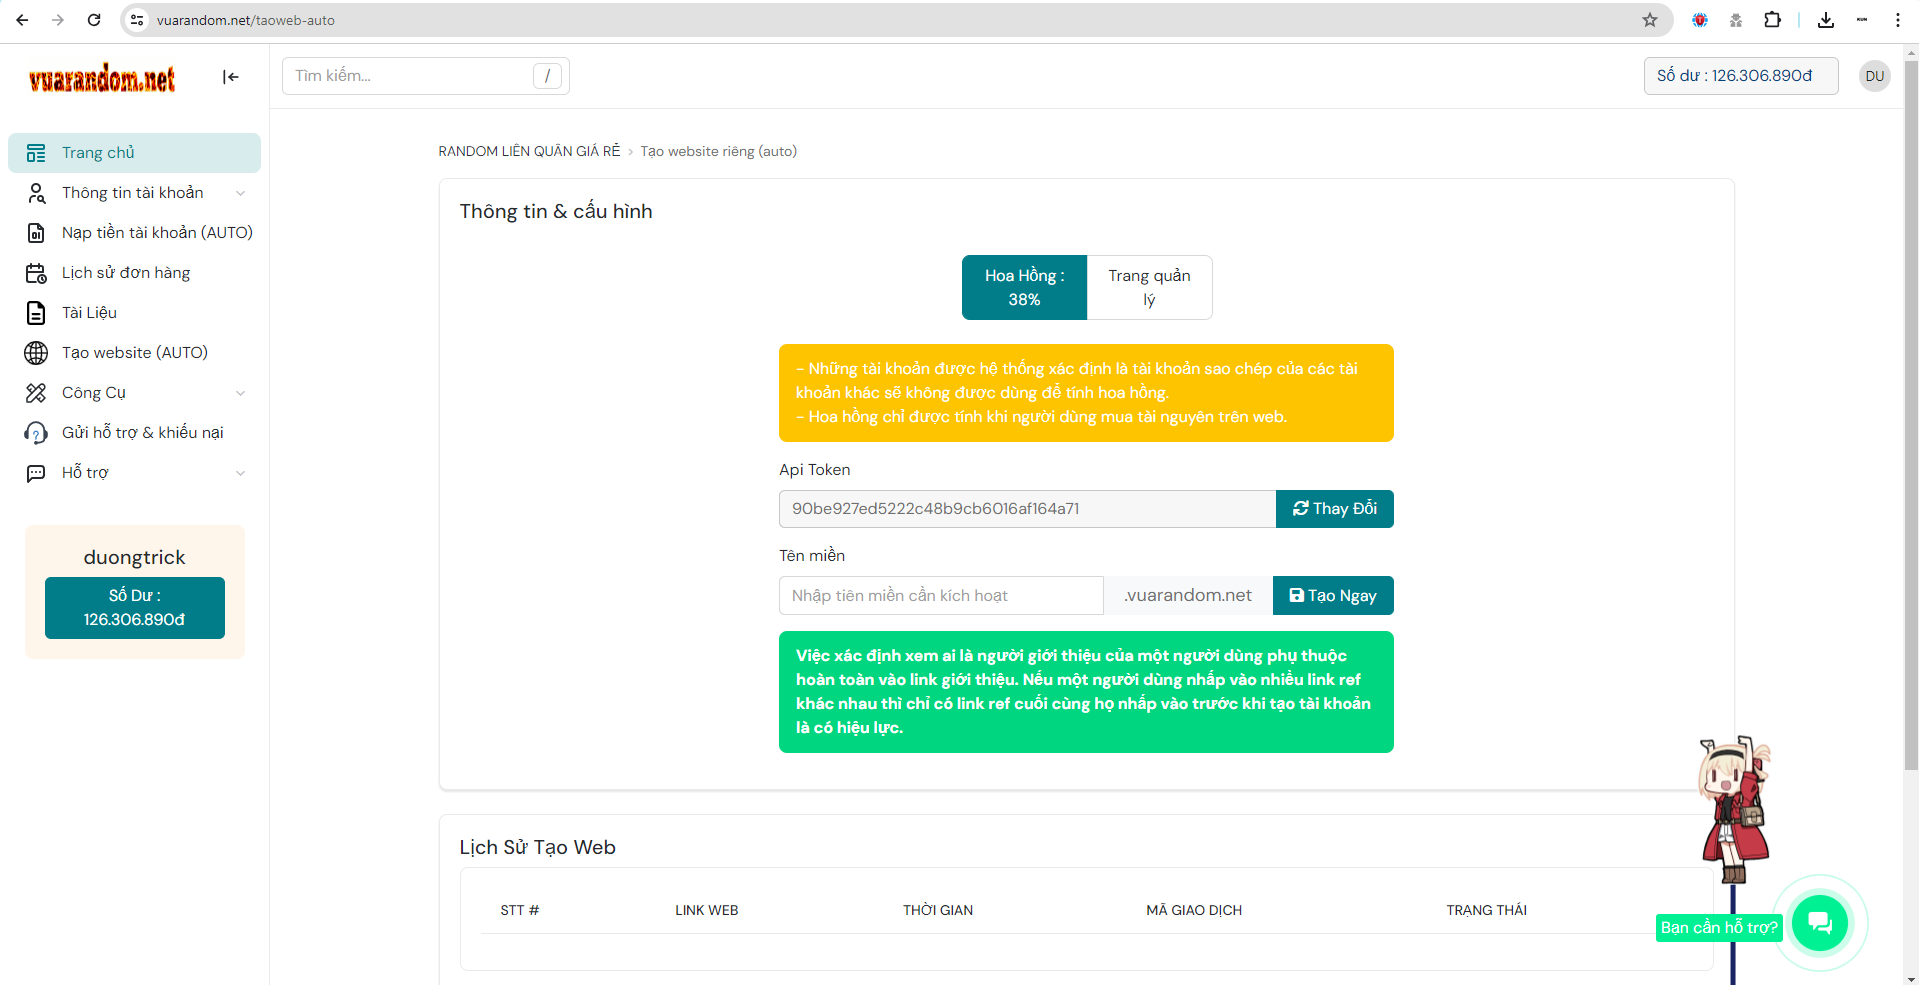The image size is (1919, 985).
Task: Bookmark this page with the star icon
Action: coord(1650,20)
